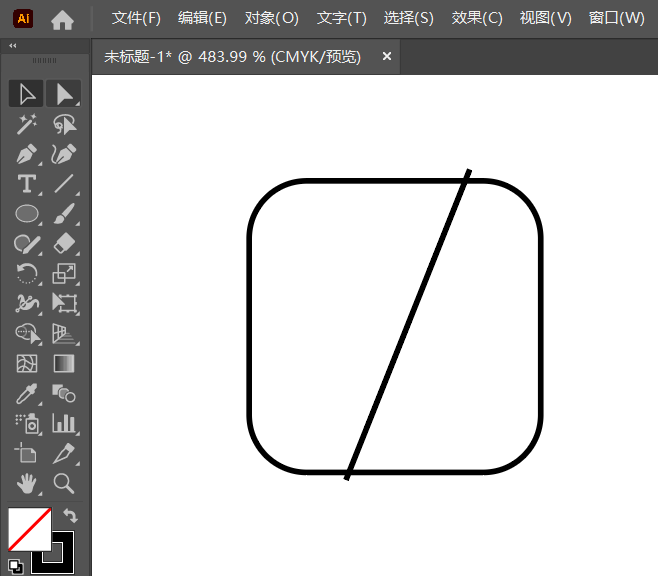Pick the Gradient tool
The width and height of the screenshot is (658, 576).
64,363
